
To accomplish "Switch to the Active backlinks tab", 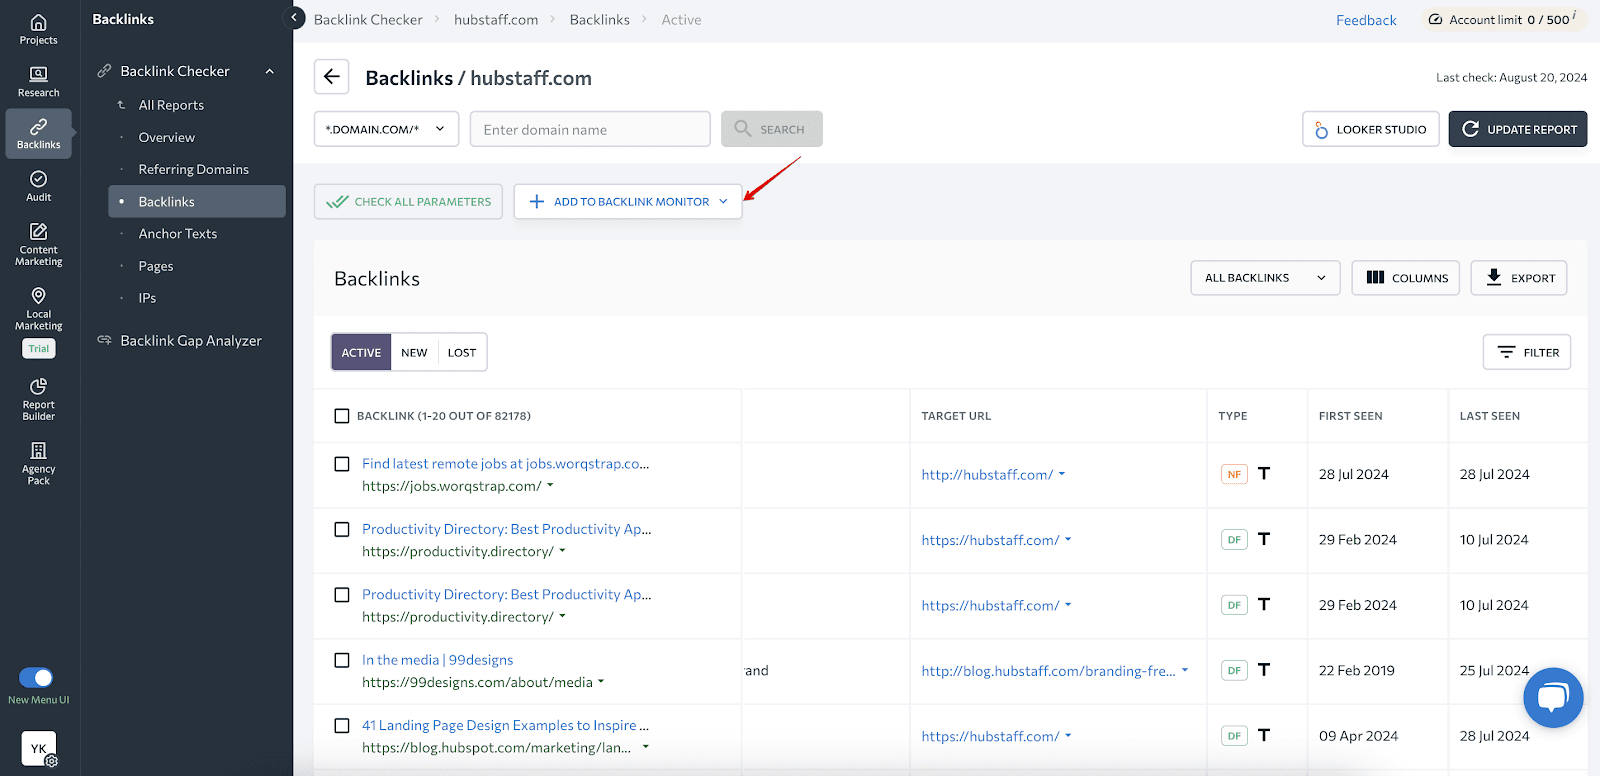I will [x=361, y=352].
